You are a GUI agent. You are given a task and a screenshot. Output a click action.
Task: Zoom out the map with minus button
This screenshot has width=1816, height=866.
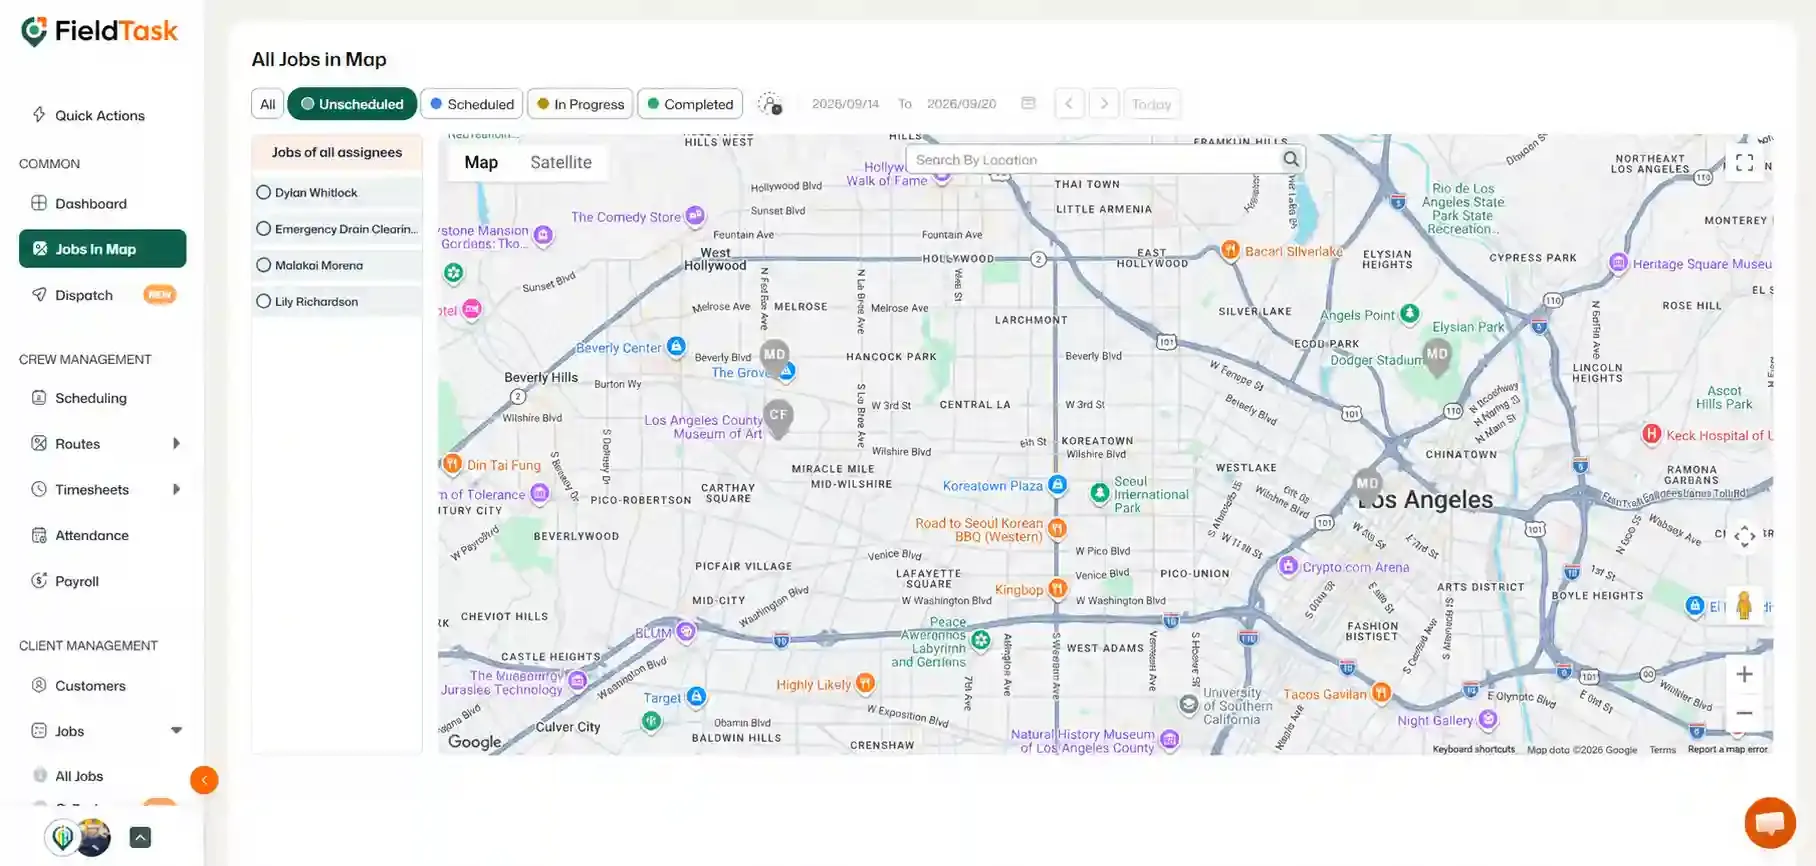[1744, 713]
